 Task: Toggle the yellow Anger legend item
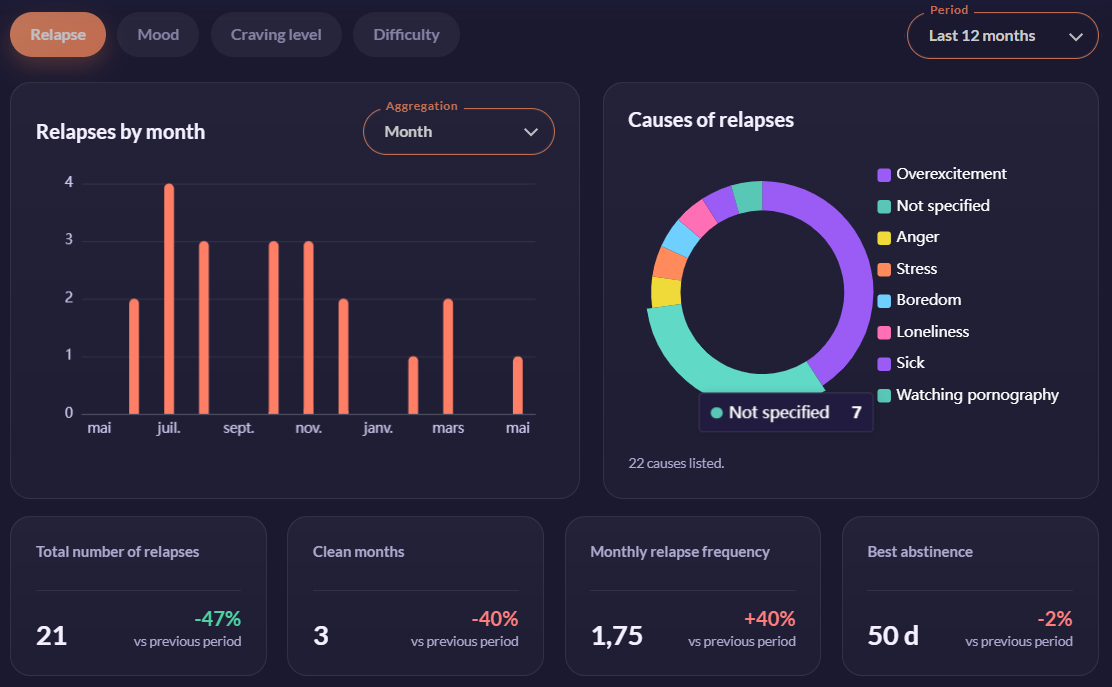(x=908, y=238)
